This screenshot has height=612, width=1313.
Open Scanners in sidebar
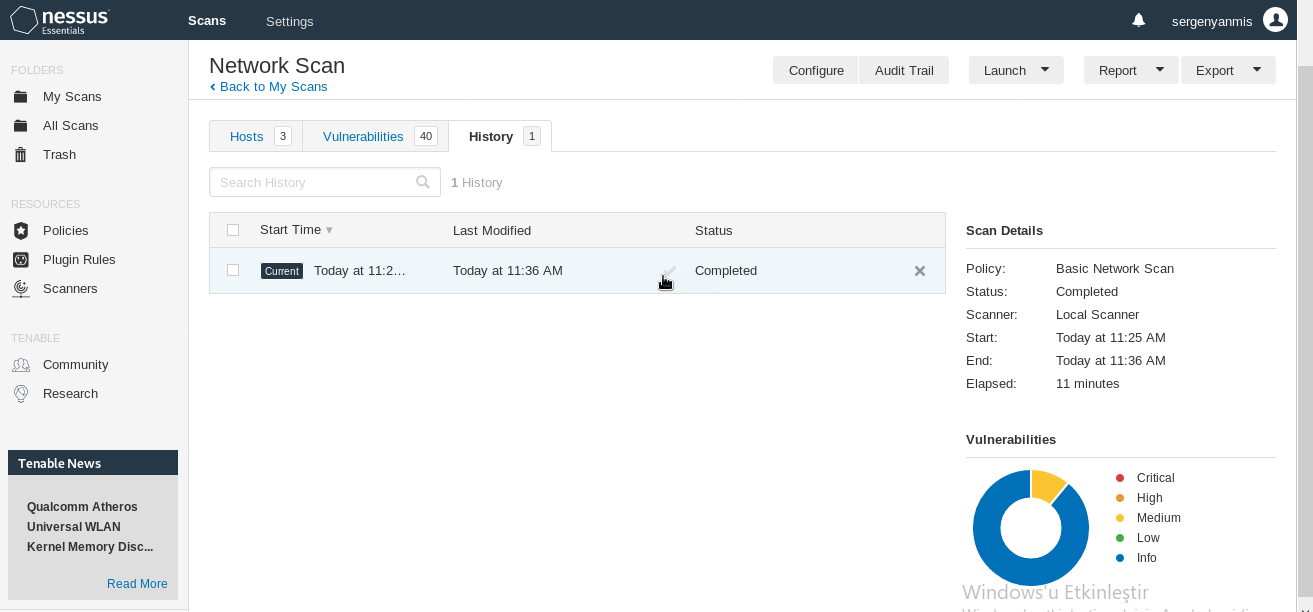[70, 289]
